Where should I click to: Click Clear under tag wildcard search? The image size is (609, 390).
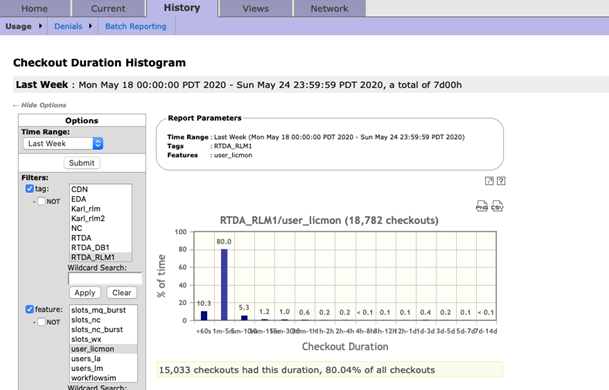click(122, 292)
